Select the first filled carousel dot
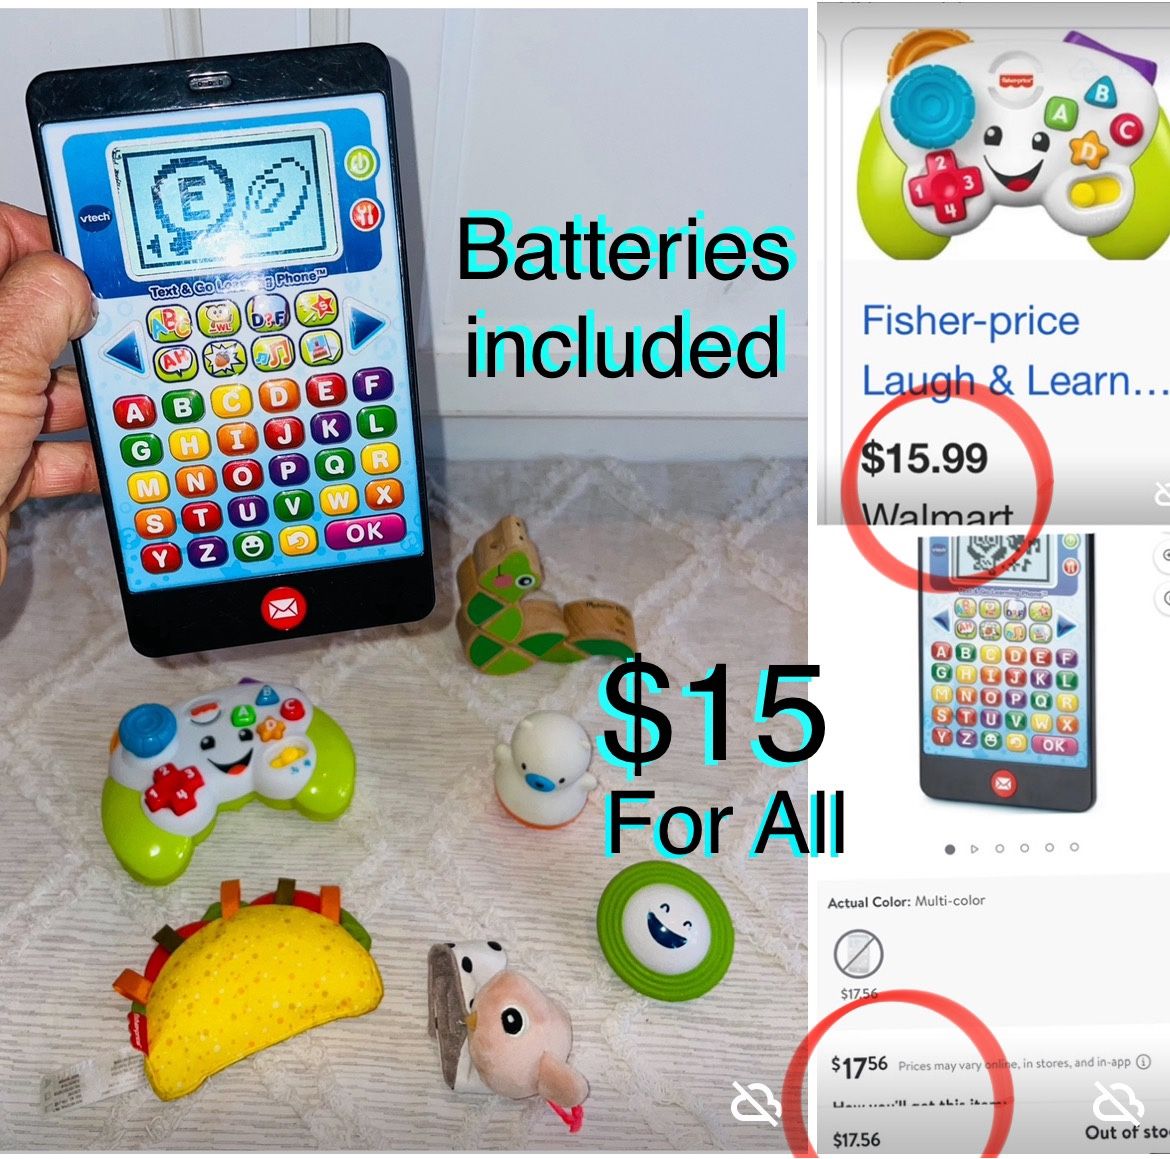Image resolution: width=1170 pixels, height=1159 pixels. (x=950, y=849)
